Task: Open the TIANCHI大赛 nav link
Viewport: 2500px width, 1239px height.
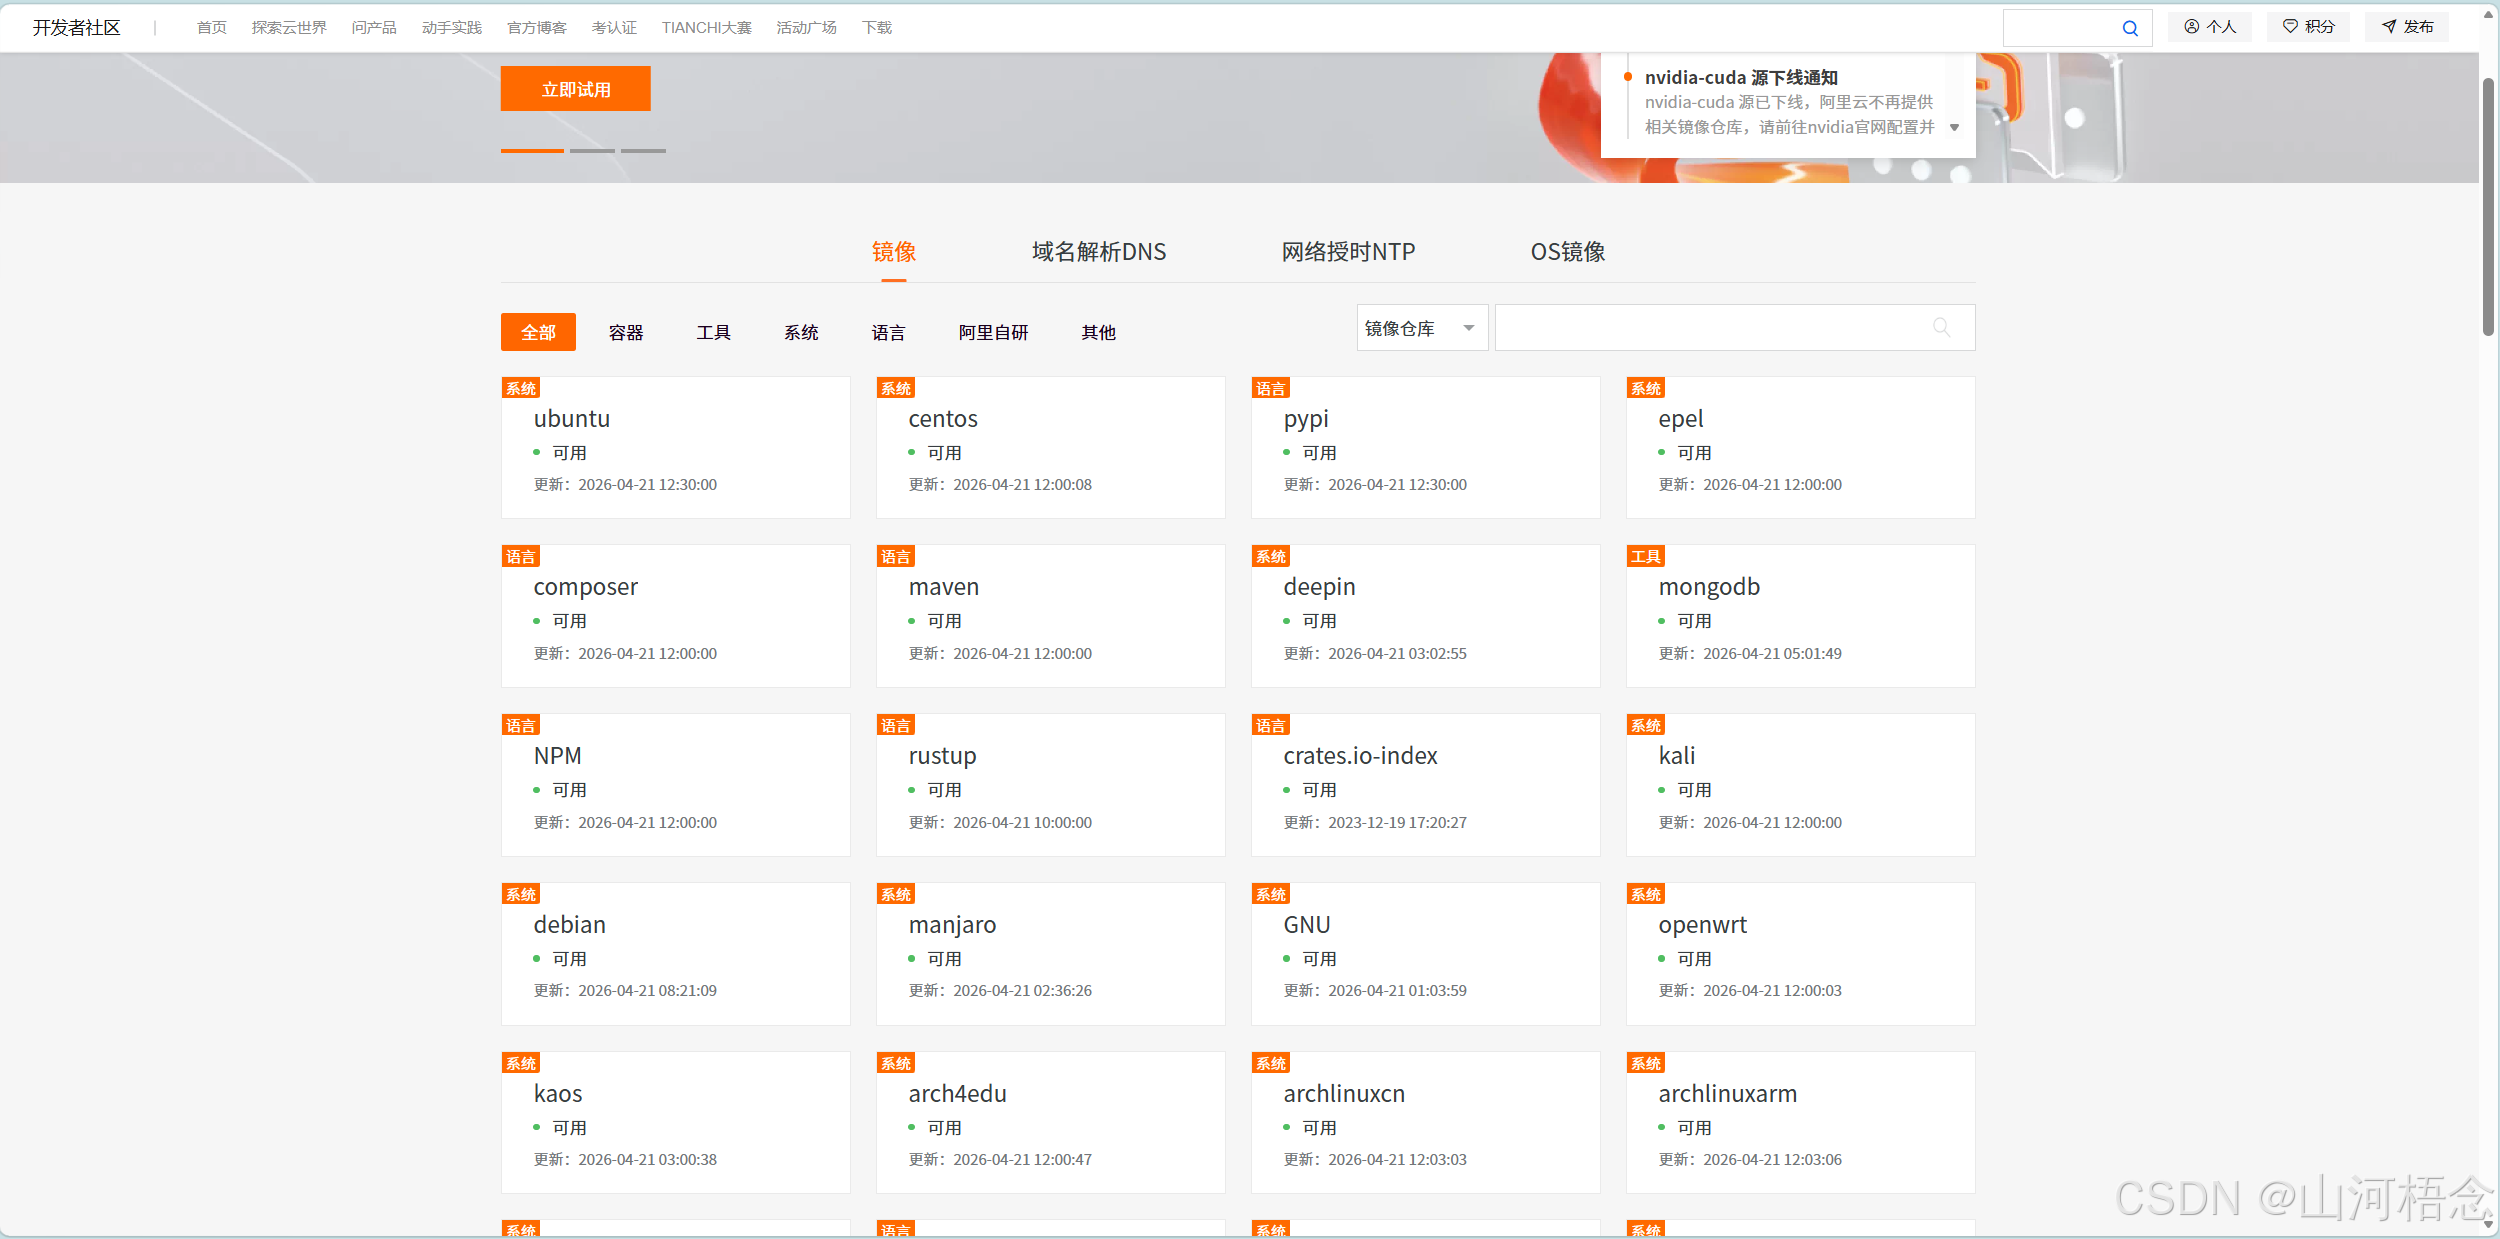Action: (706, 28)
